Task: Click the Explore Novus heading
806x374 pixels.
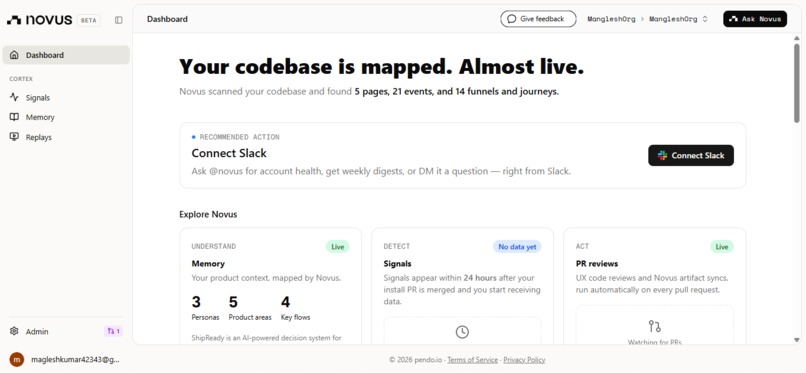Action: point(208,214)
